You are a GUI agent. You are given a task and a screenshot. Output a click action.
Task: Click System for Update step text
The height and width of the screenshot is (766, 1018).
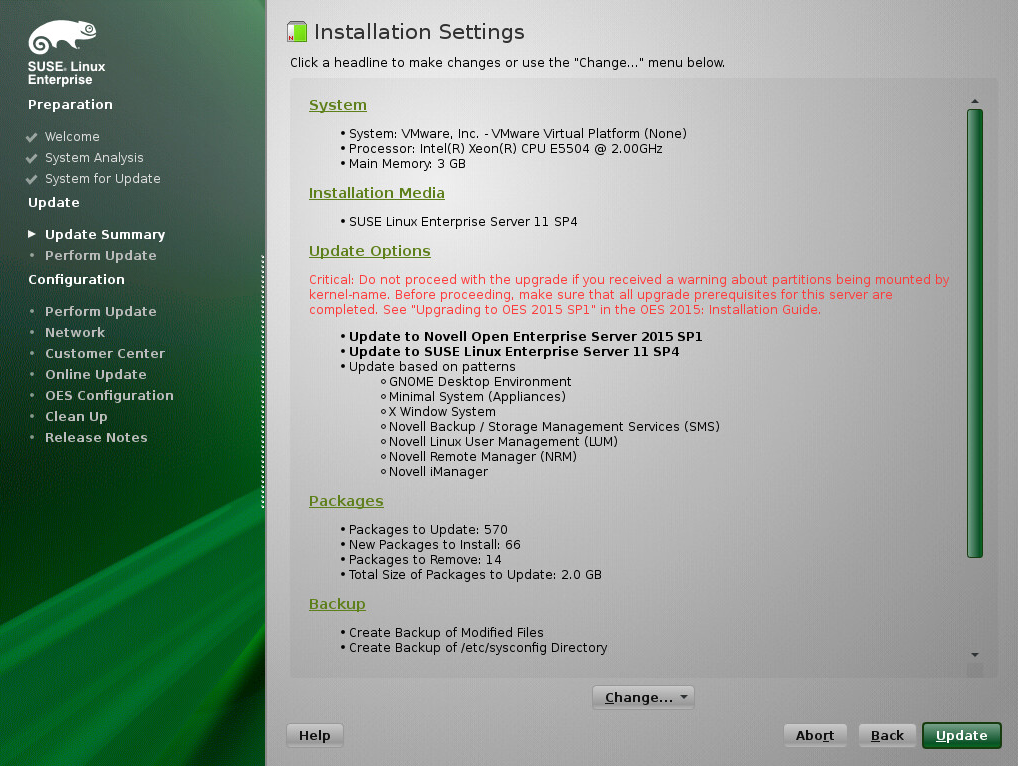click(103, 179)
